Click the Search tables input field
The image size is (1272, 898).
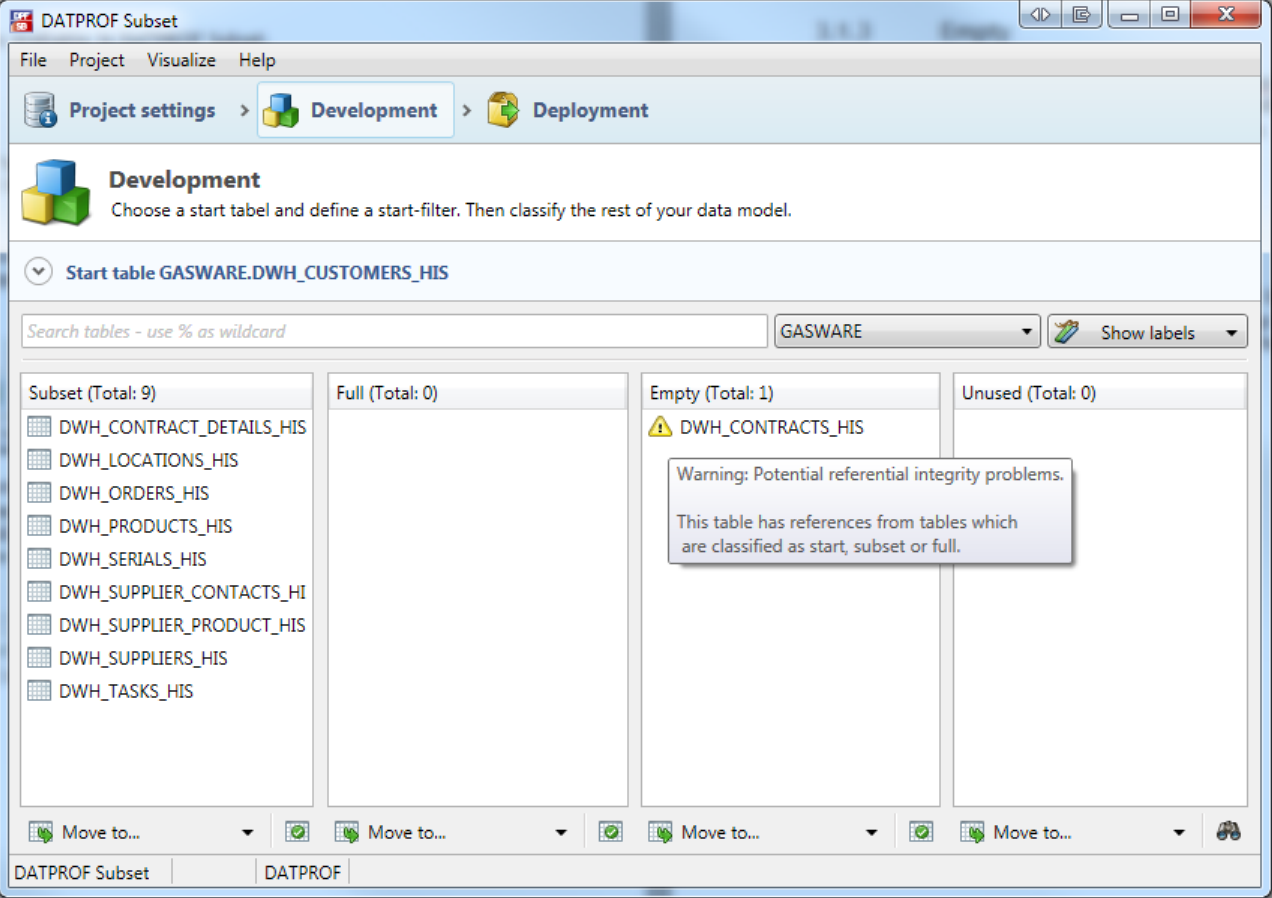coord(394,332)
